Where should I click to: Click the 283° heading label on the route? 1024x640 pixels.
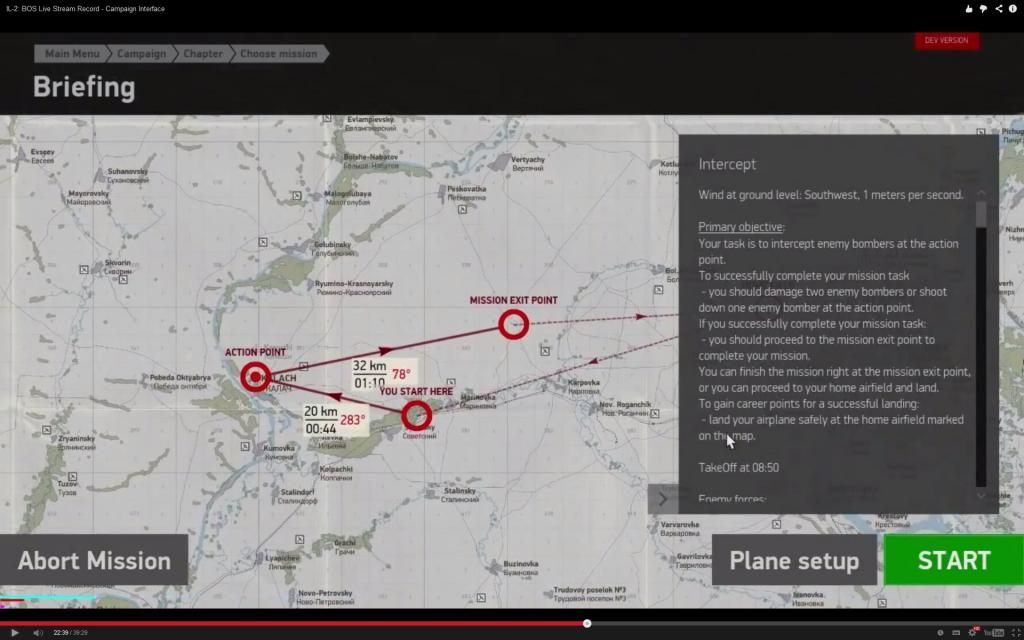click(x=353, y=419)
